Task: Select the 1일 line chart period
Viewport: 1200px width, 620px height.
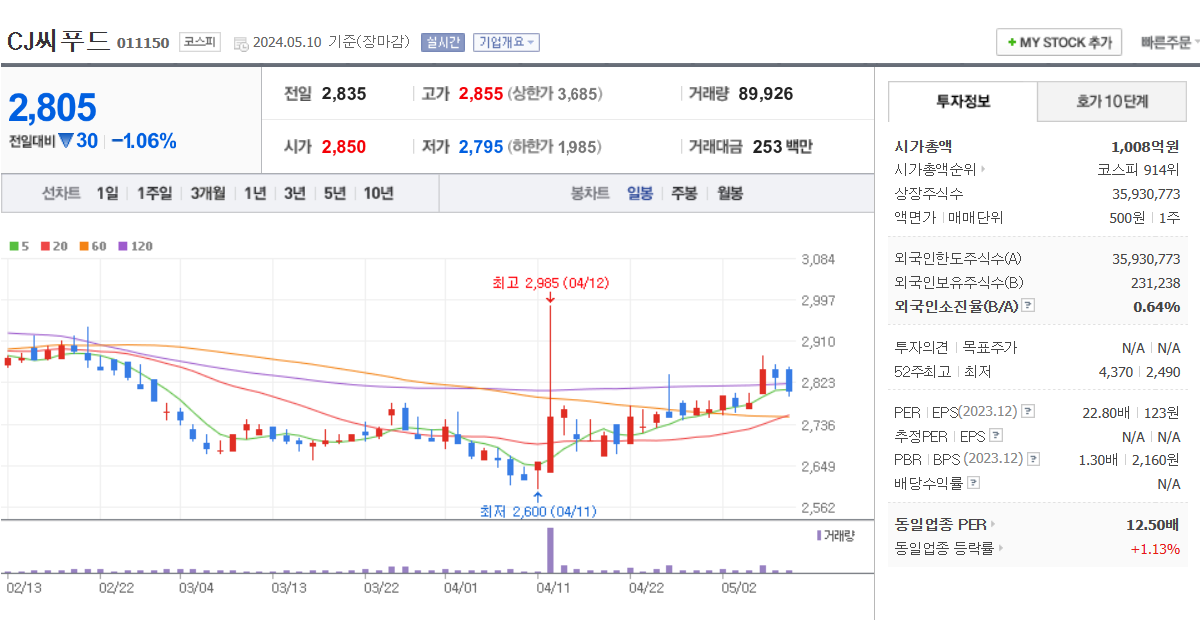Action: pos(107,194)
